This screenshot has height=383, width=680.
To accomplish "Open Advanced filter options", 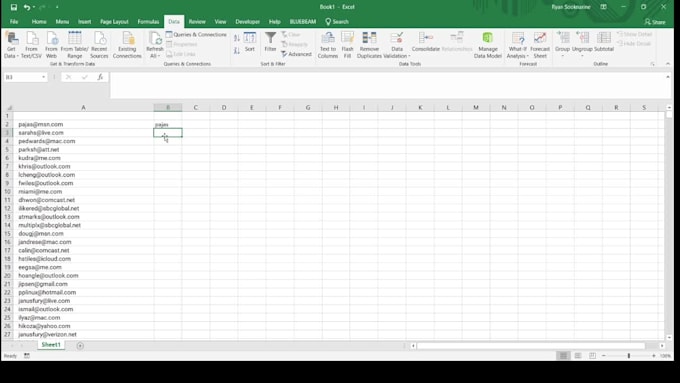I will 296,54.
